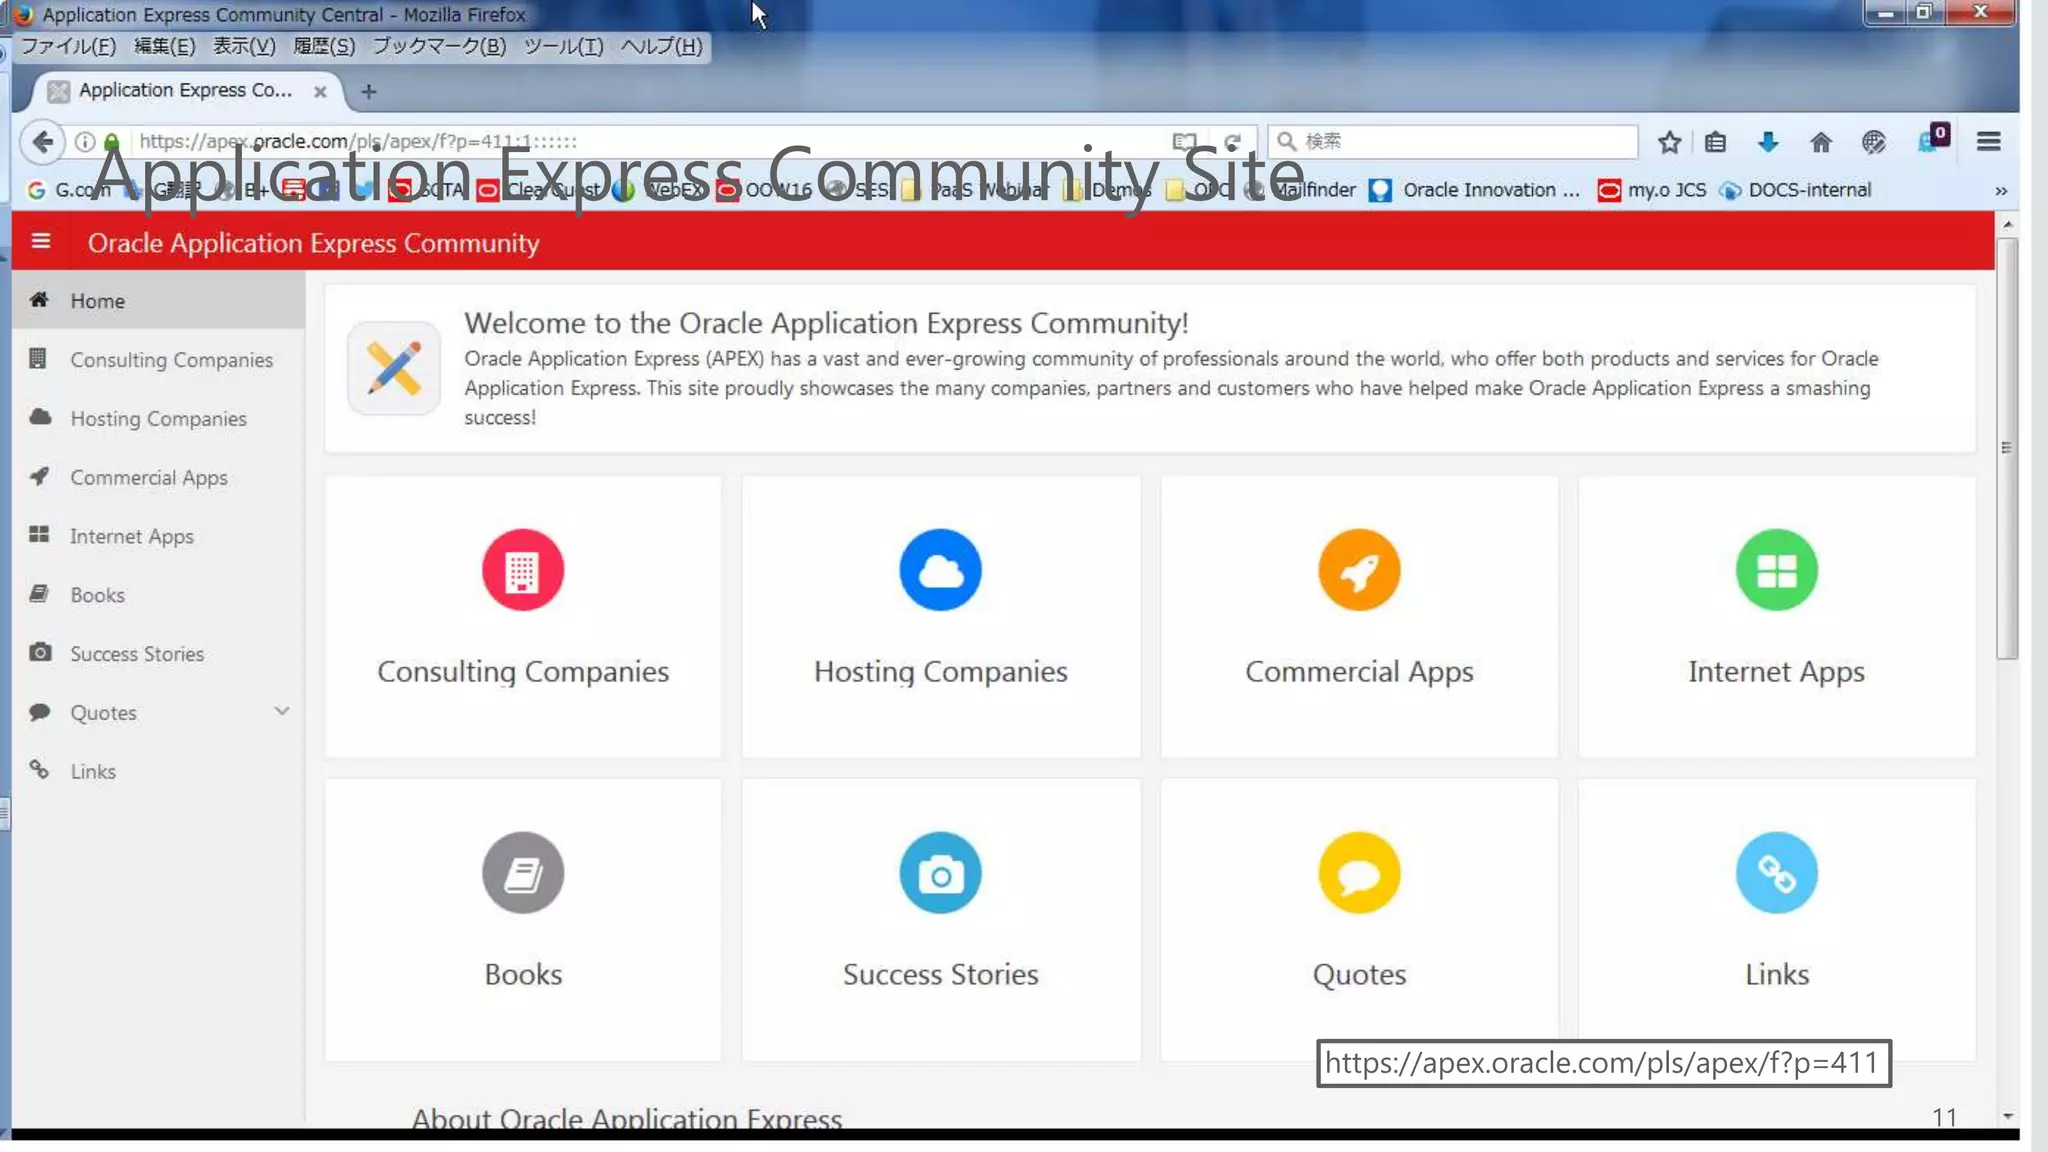Click the blue Hosting Companies cloud icon
Image resolution: width=2048 pixels, height=1152 pixels.
tap(940, 570)
